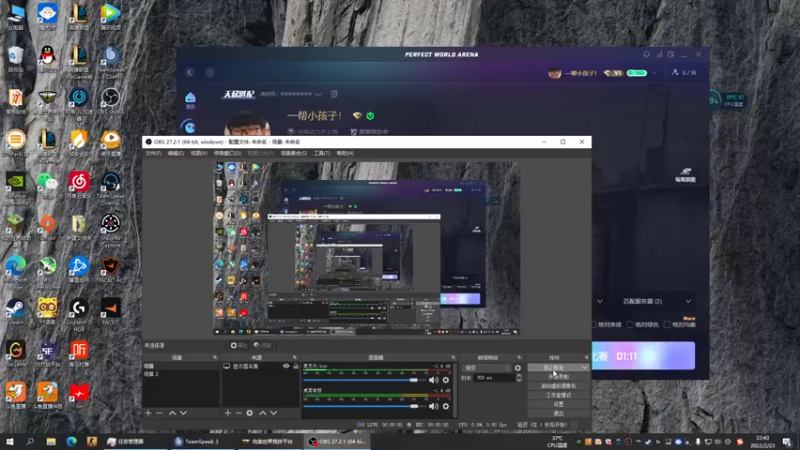Viewport: 800px width, 450px height.
Task: Open 每周回顾 weekly review in arena
Action: point(685,174)
